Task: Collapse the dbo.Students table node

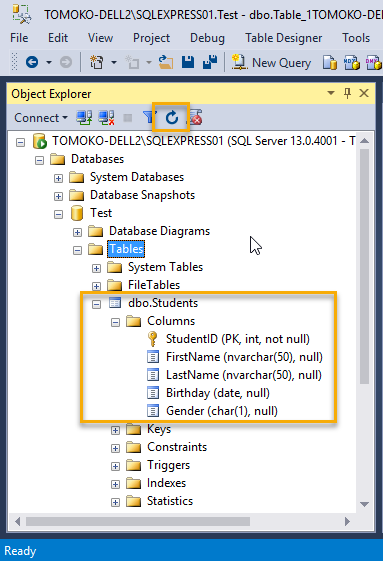Action: tap(96, 304)
